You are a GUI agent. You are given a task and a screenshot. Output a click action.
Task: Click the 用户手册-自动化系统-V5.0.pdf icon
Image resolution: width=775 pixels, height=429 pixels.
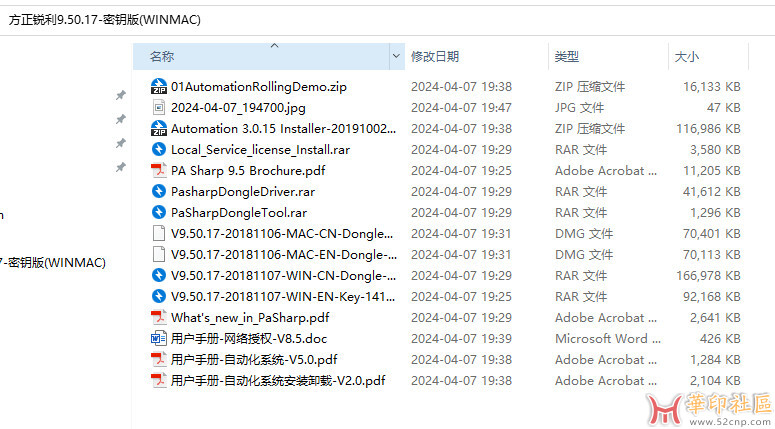point(159,359)
